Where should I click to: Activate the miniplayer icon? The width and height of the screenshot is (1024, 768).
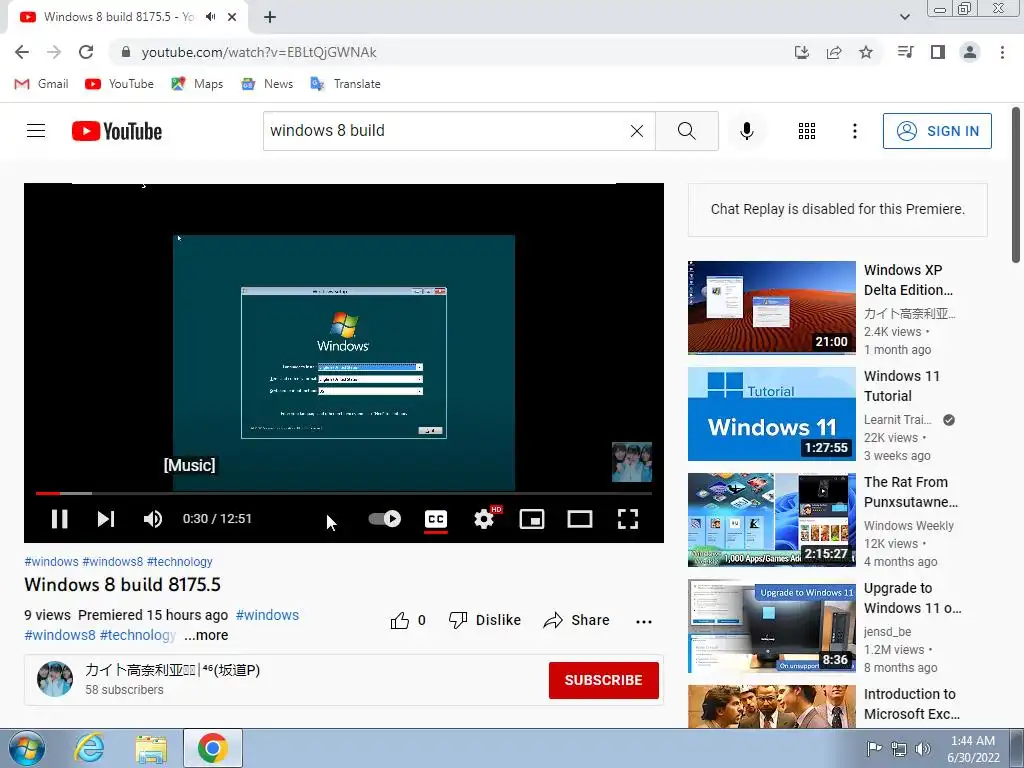[x=532, y=519]
